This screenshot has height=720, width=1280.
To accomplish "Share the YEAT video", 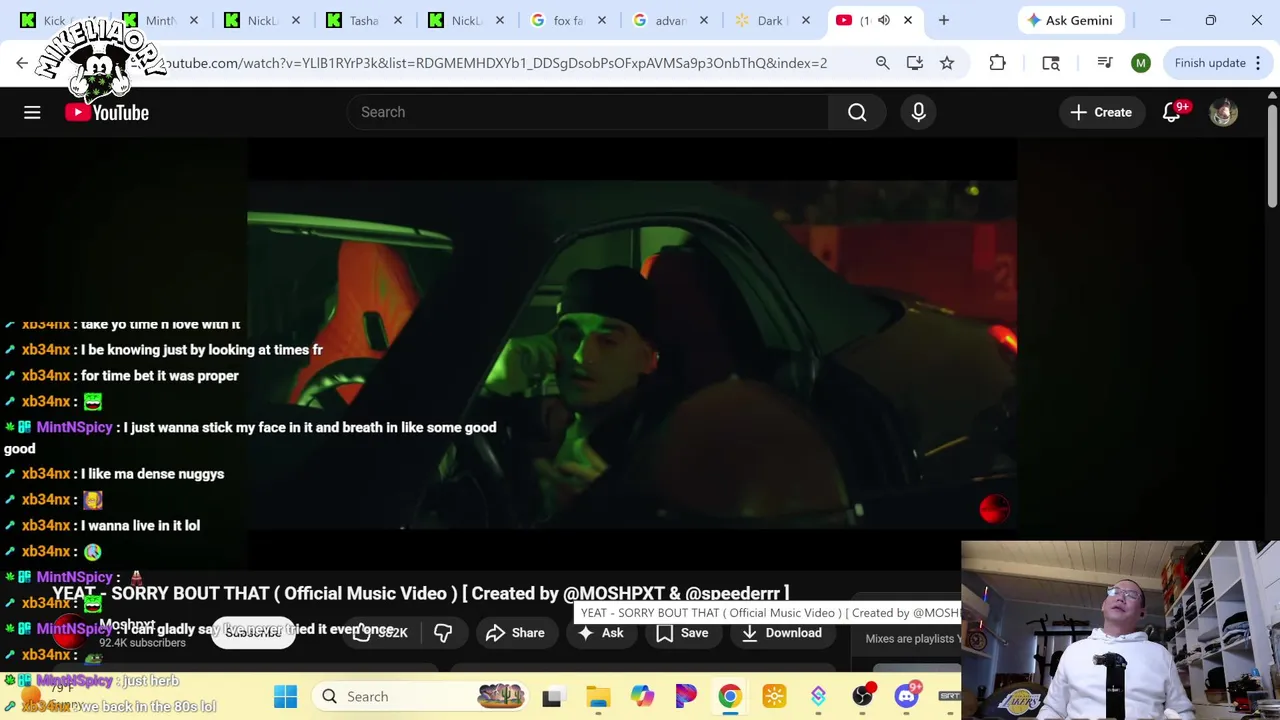I will pyautogui.click(x=515, y=633).
